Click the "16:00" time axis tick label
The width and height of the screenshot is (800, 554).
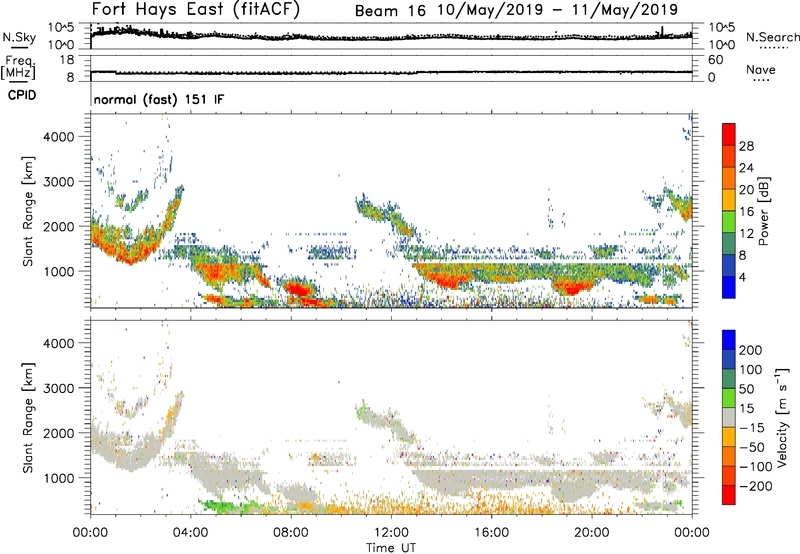491,533
